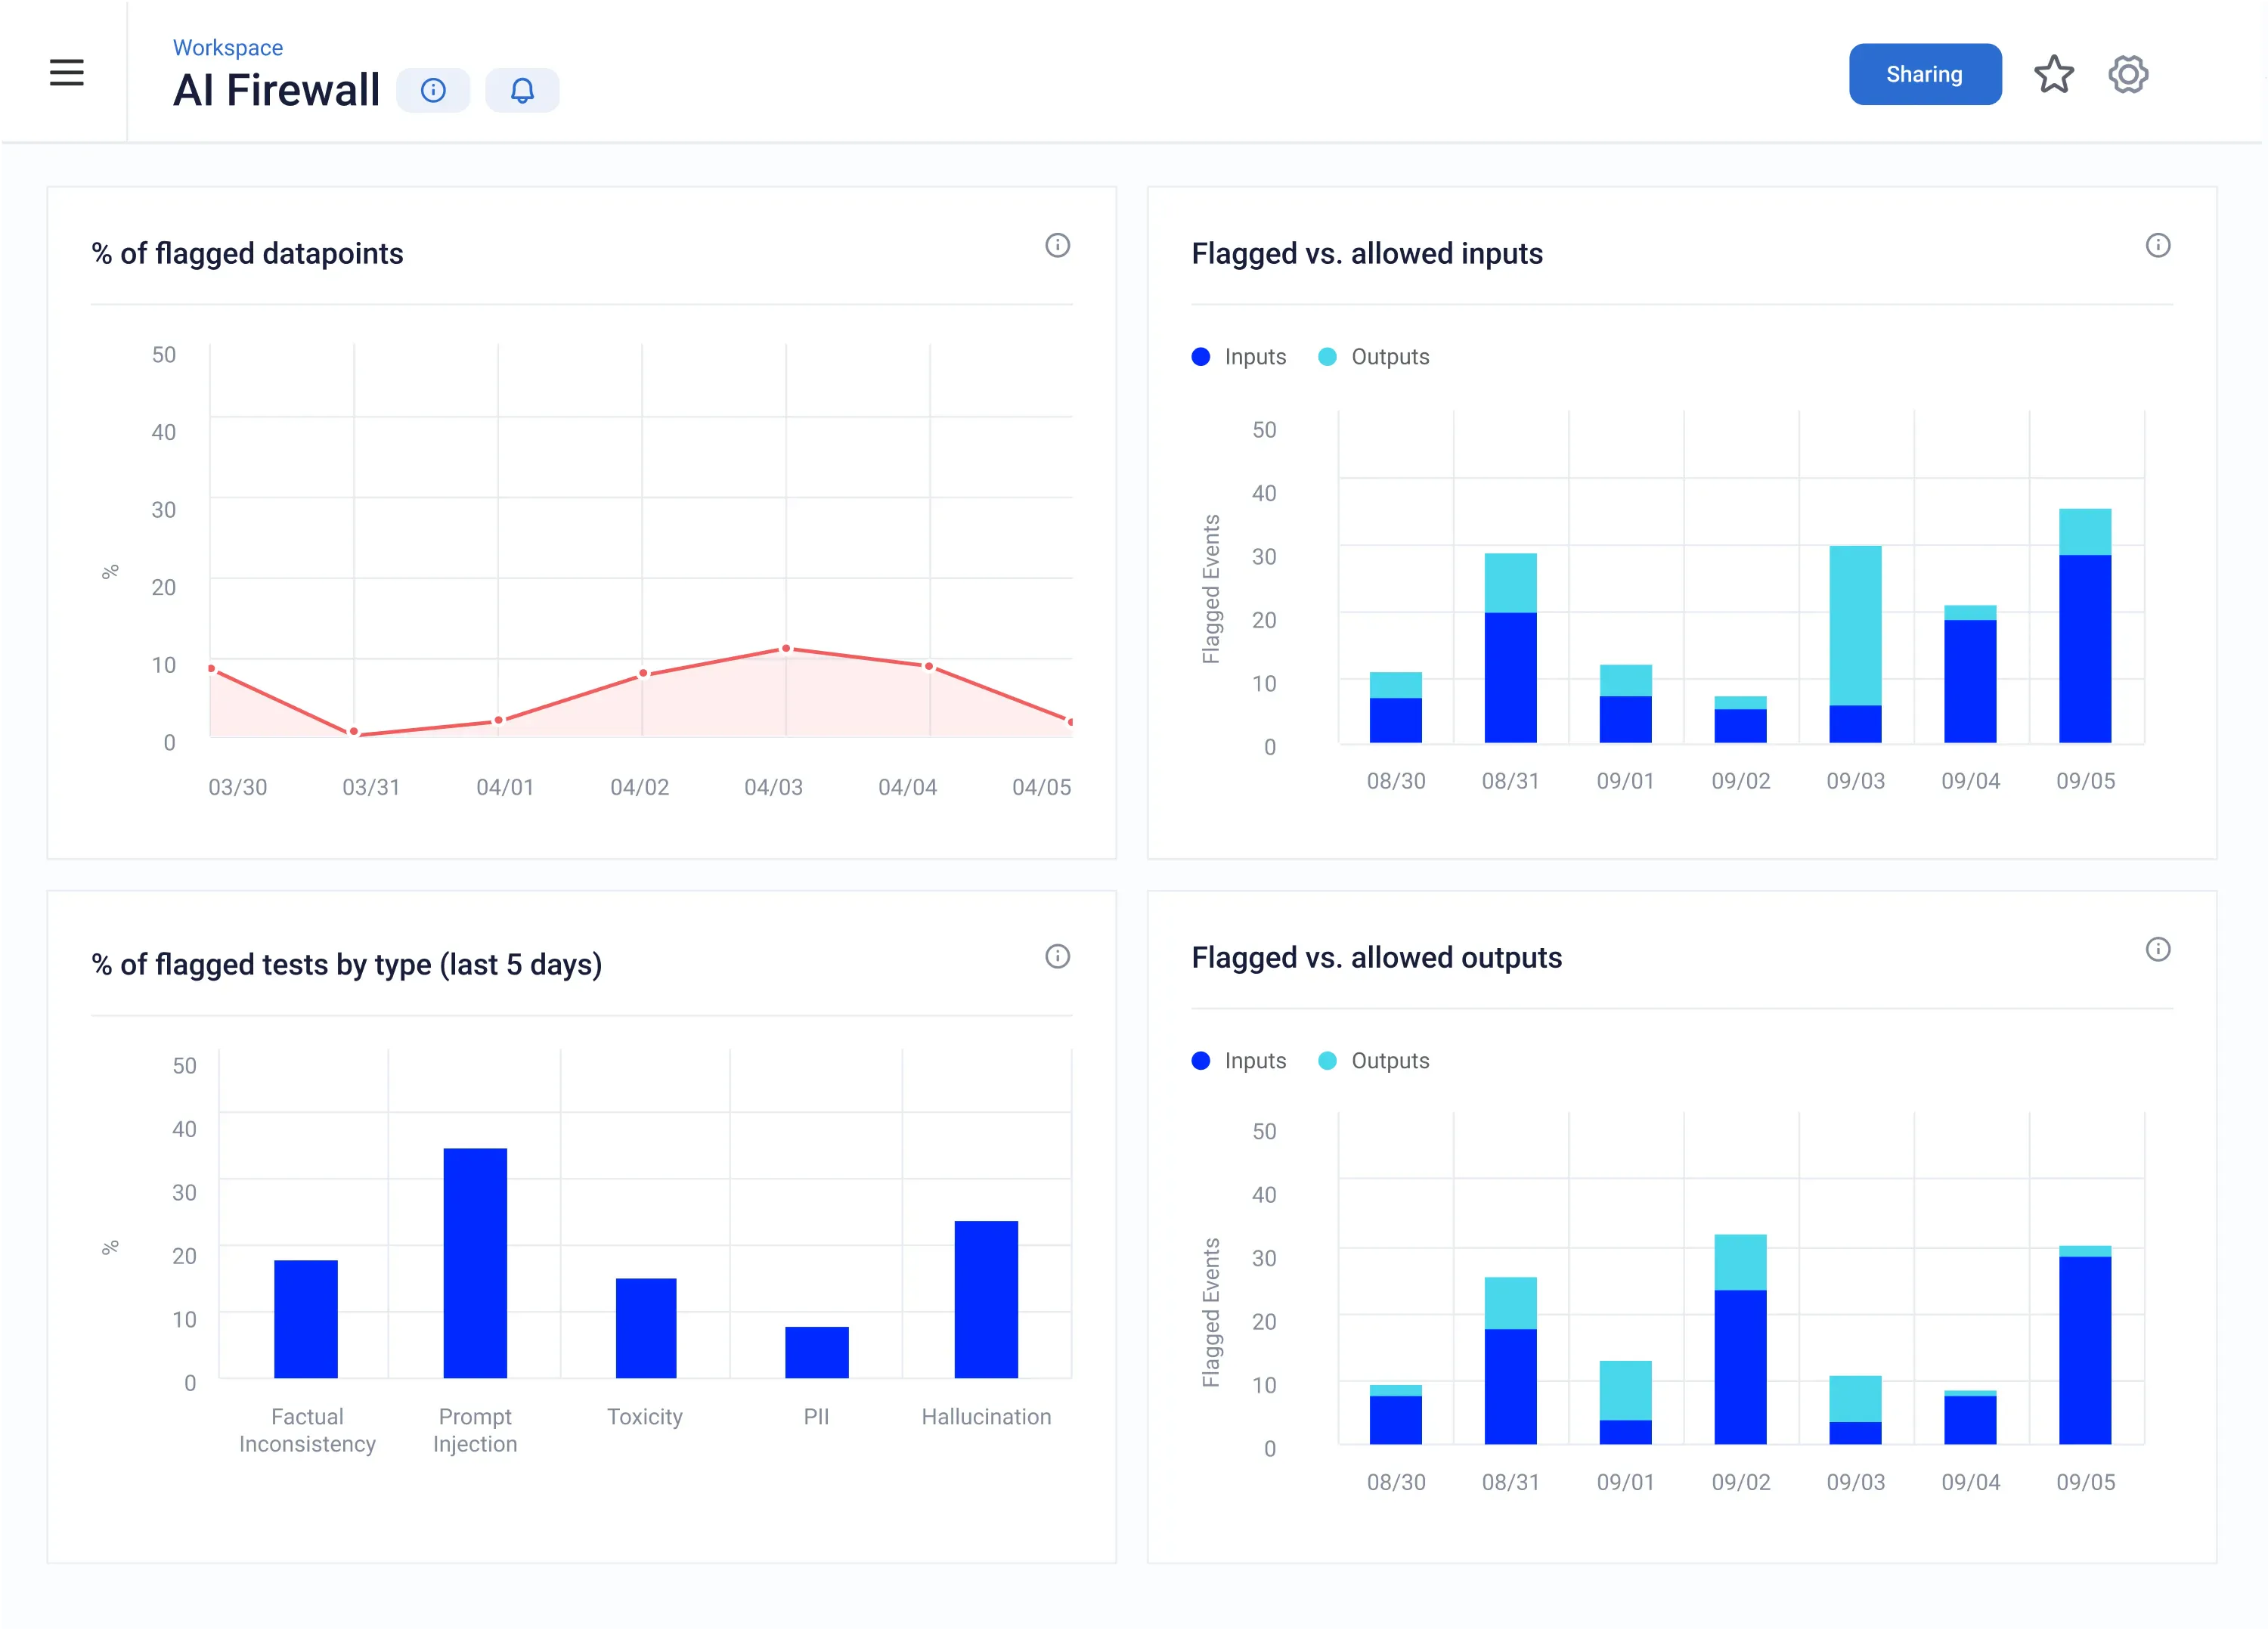Click 09/03 stacked bar in allowed inputs chart

1855,644
